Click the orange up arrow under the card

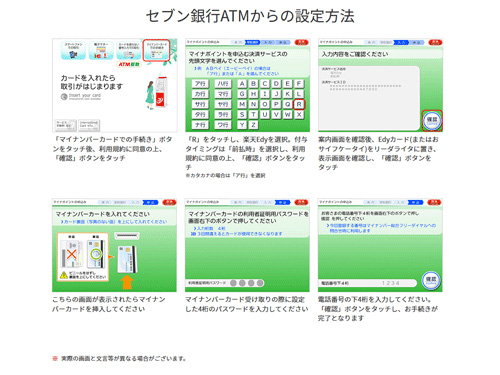pos(127,282)
